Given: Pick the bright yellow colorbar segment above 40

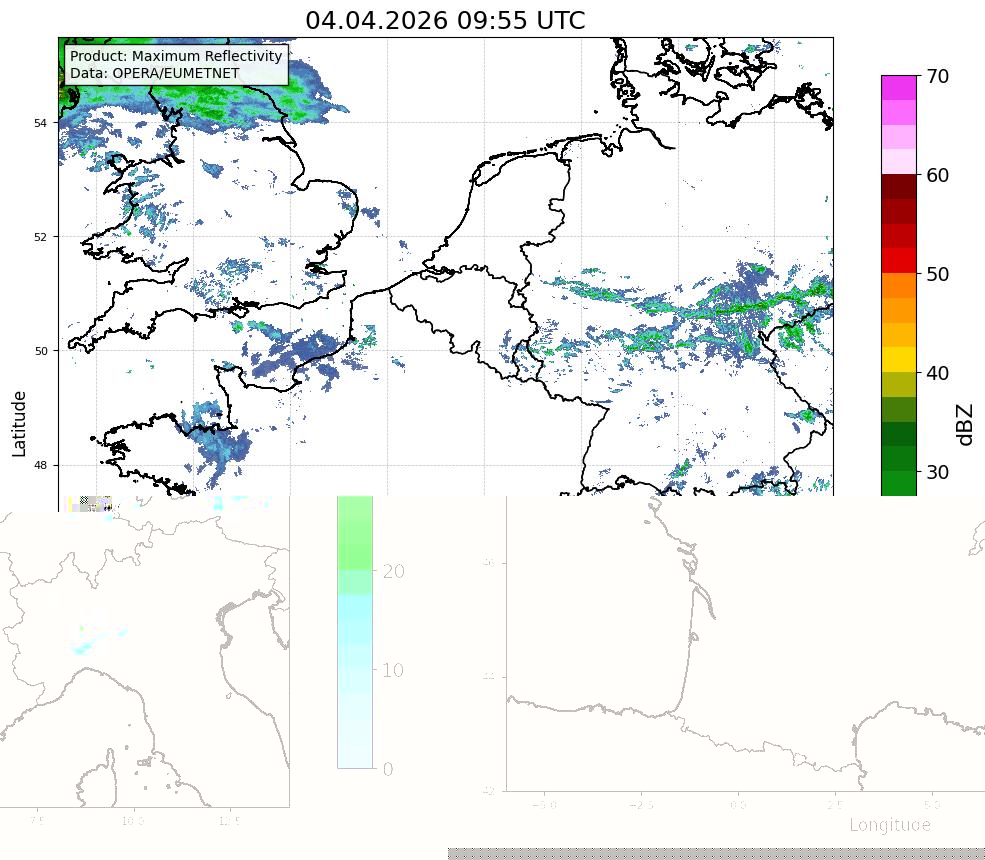Looking at the screenshot, I should [899, 360].
